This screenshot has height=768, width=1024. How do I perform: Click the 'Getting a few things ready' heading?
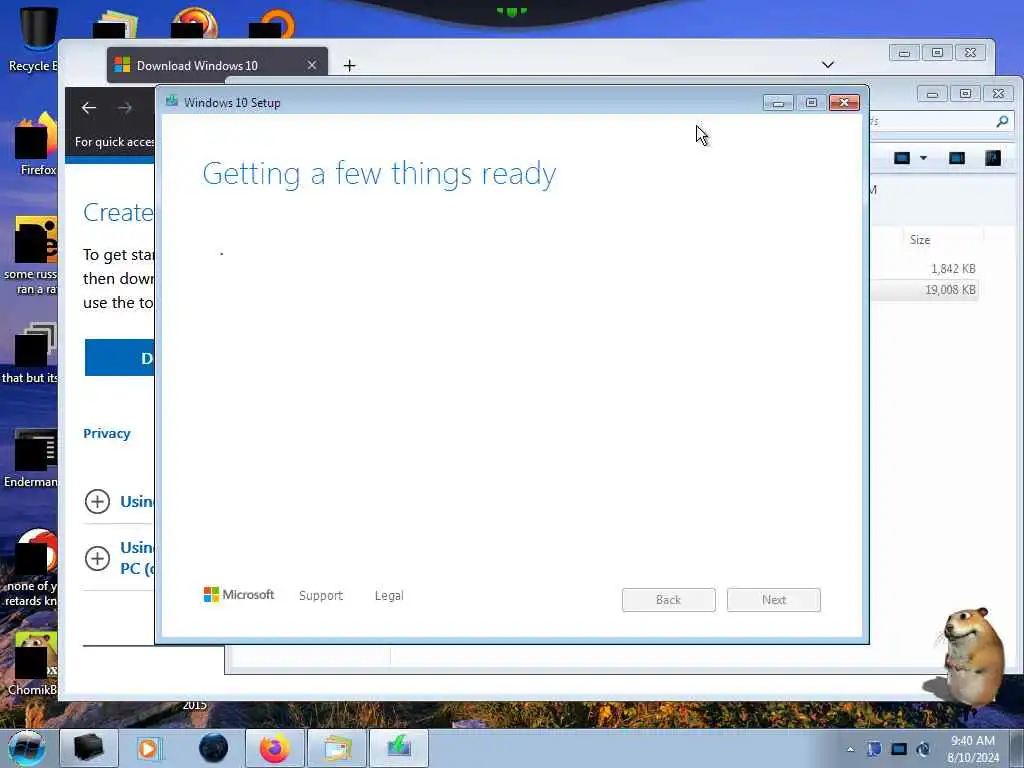pos(379,174)
